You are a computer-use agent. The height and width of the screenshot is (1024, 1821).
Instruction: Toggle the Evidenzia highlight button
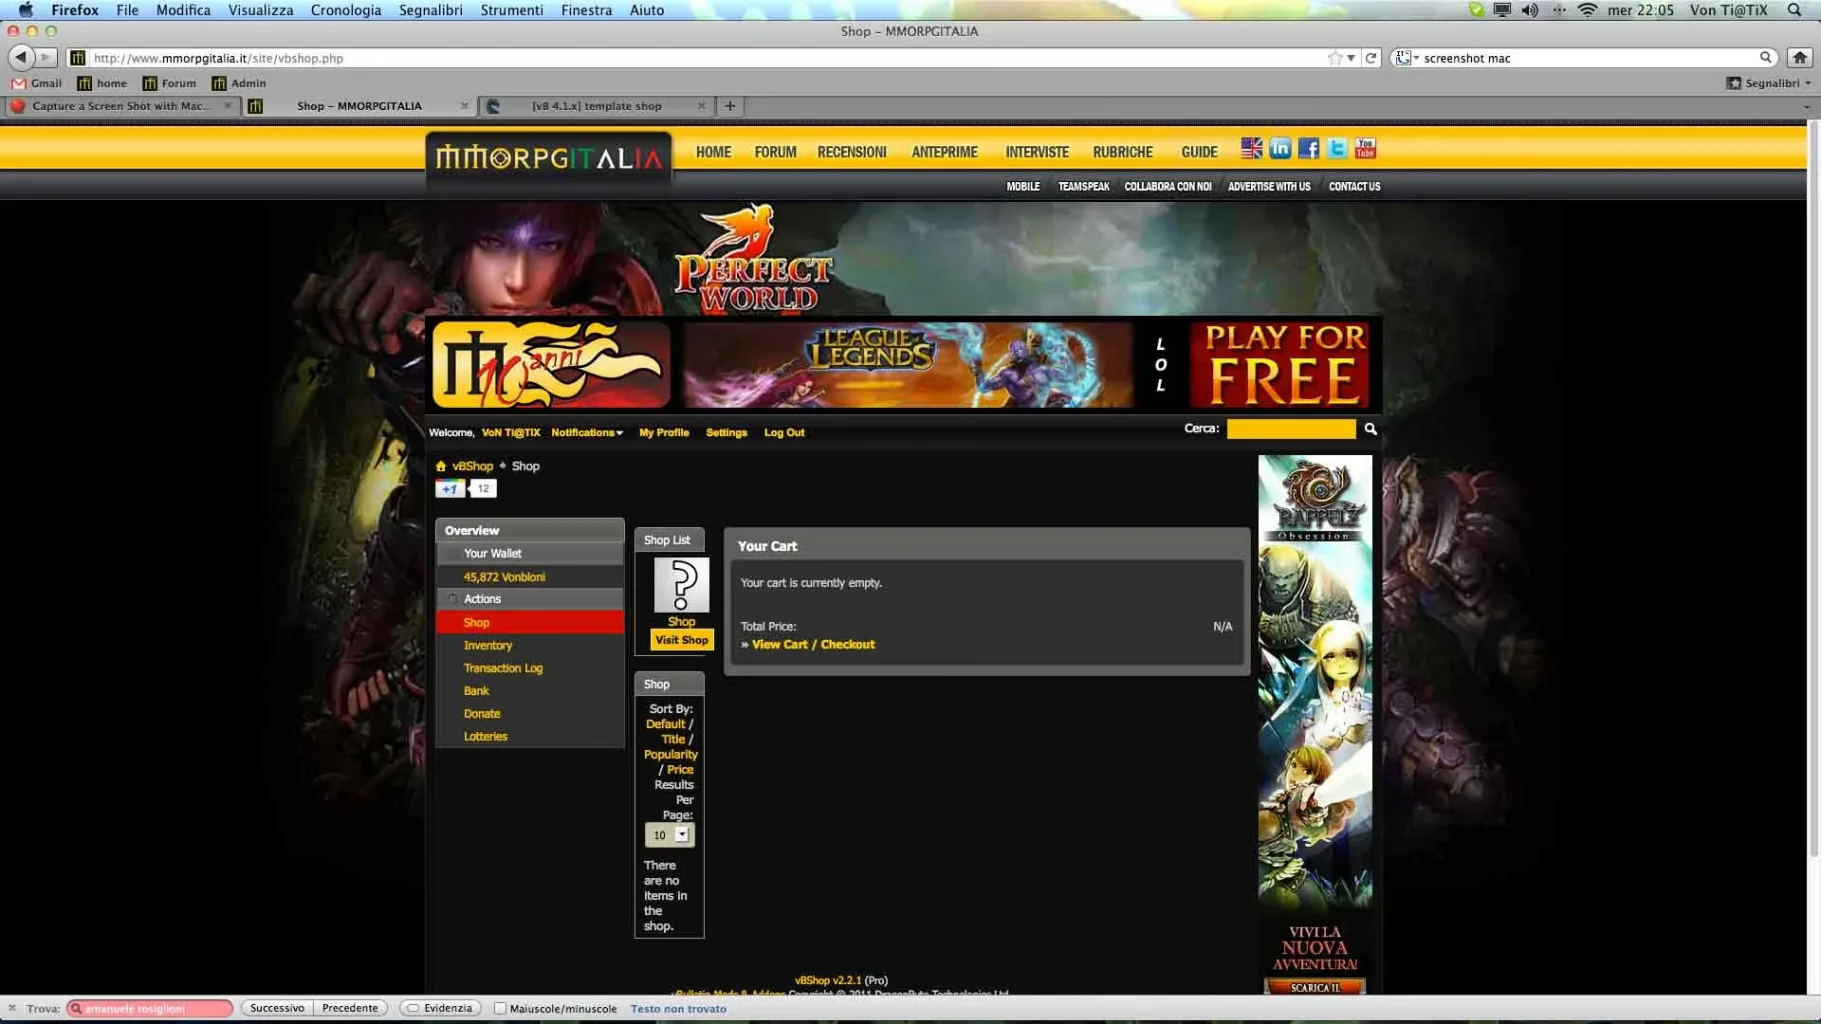(440, 1008)
